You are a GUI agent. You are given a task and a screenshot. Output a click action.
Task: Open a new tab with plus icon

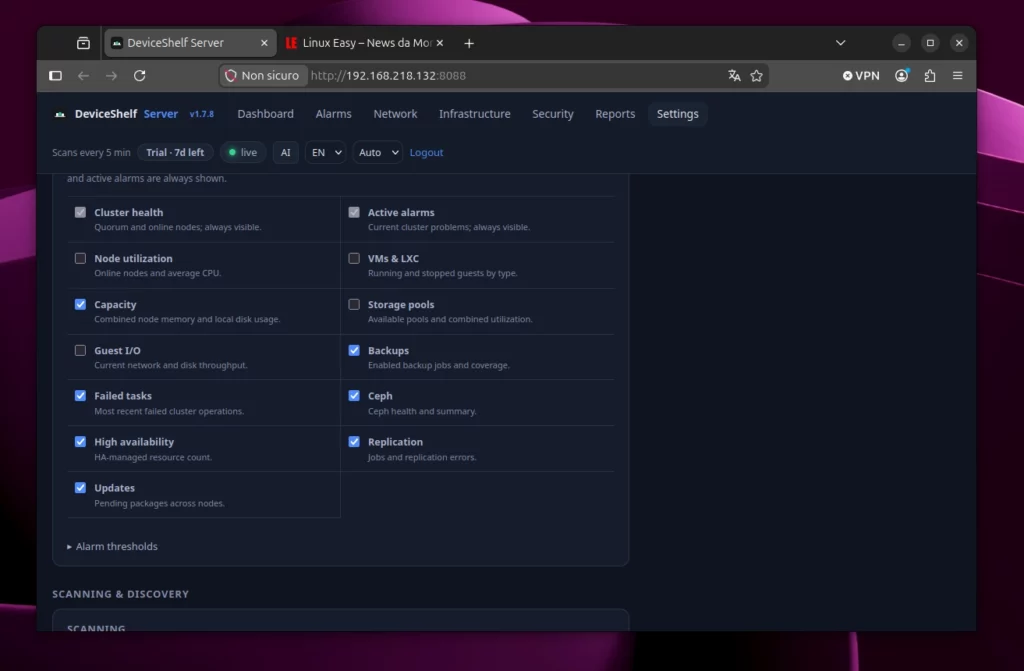[469, 43]
